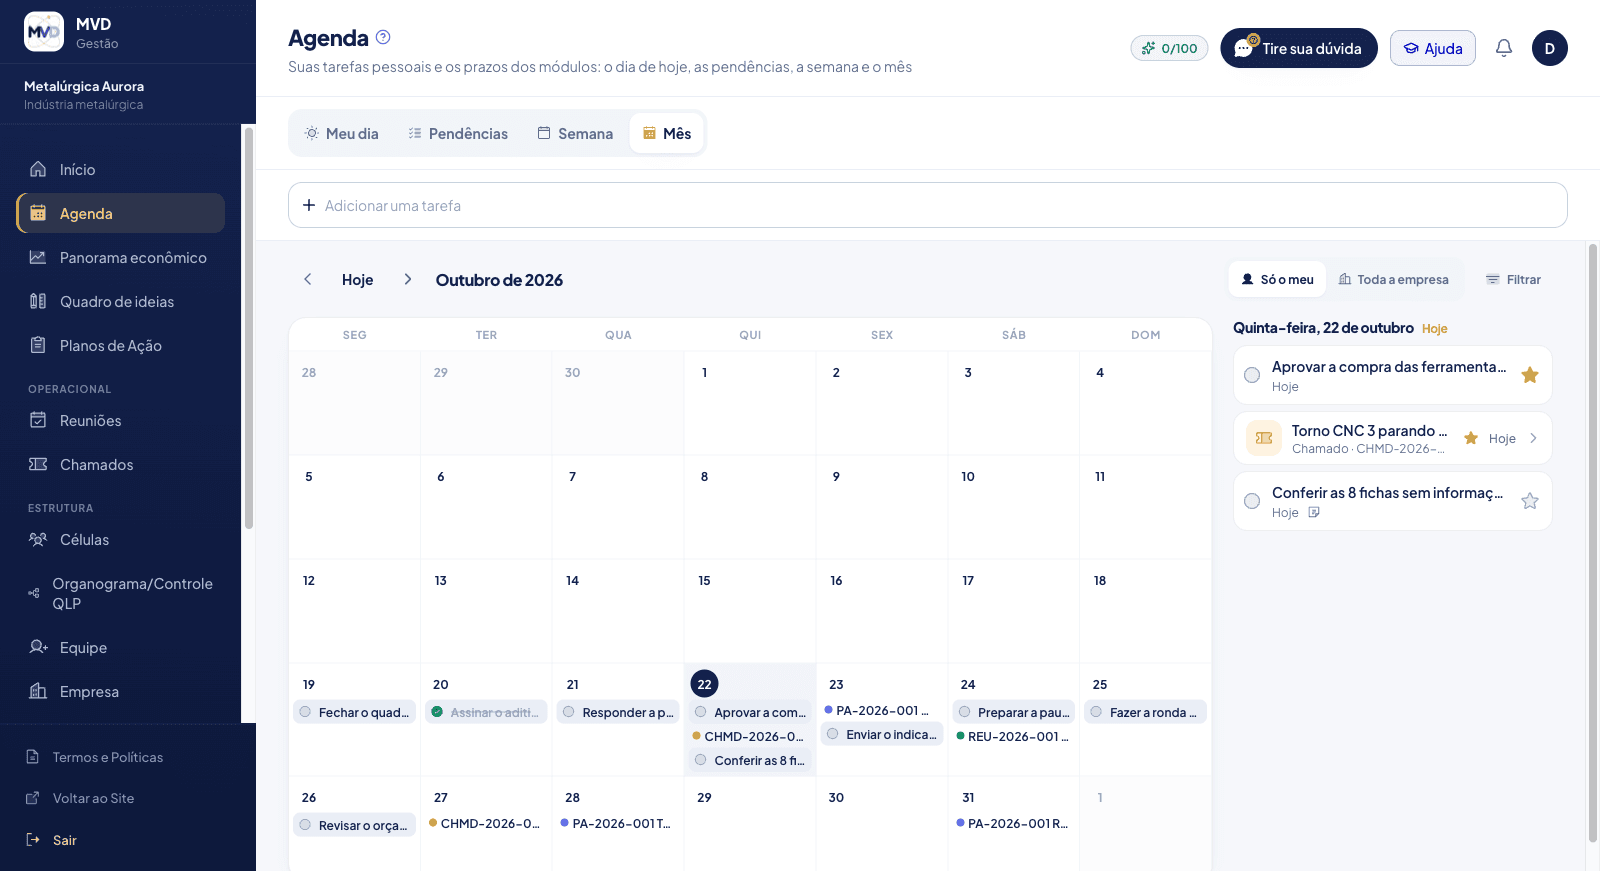Open the notifications bell
The height and width of the screenshot is (871, 1600).
pyautogui.click(x=1504, y=48)
